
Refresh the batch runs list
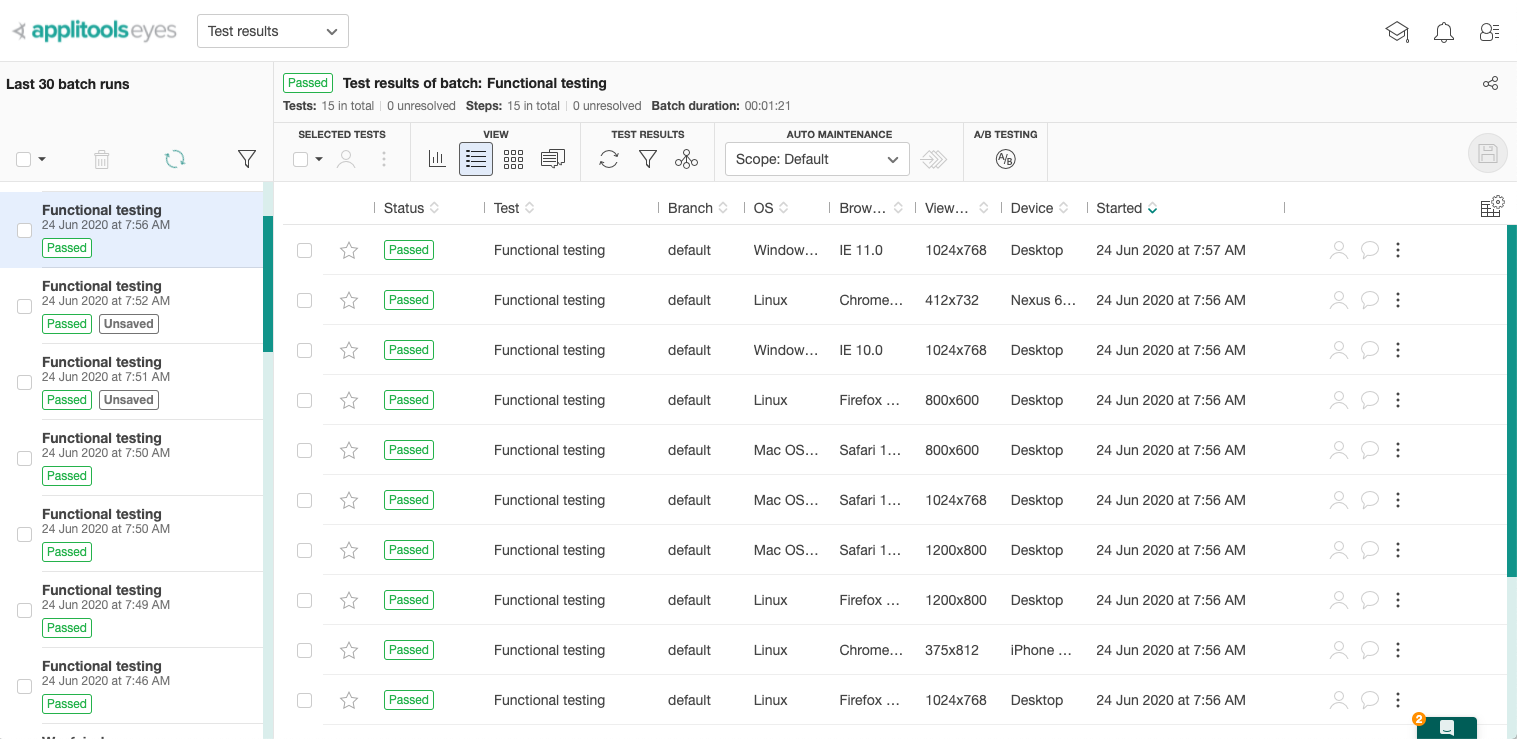[175, 159]
